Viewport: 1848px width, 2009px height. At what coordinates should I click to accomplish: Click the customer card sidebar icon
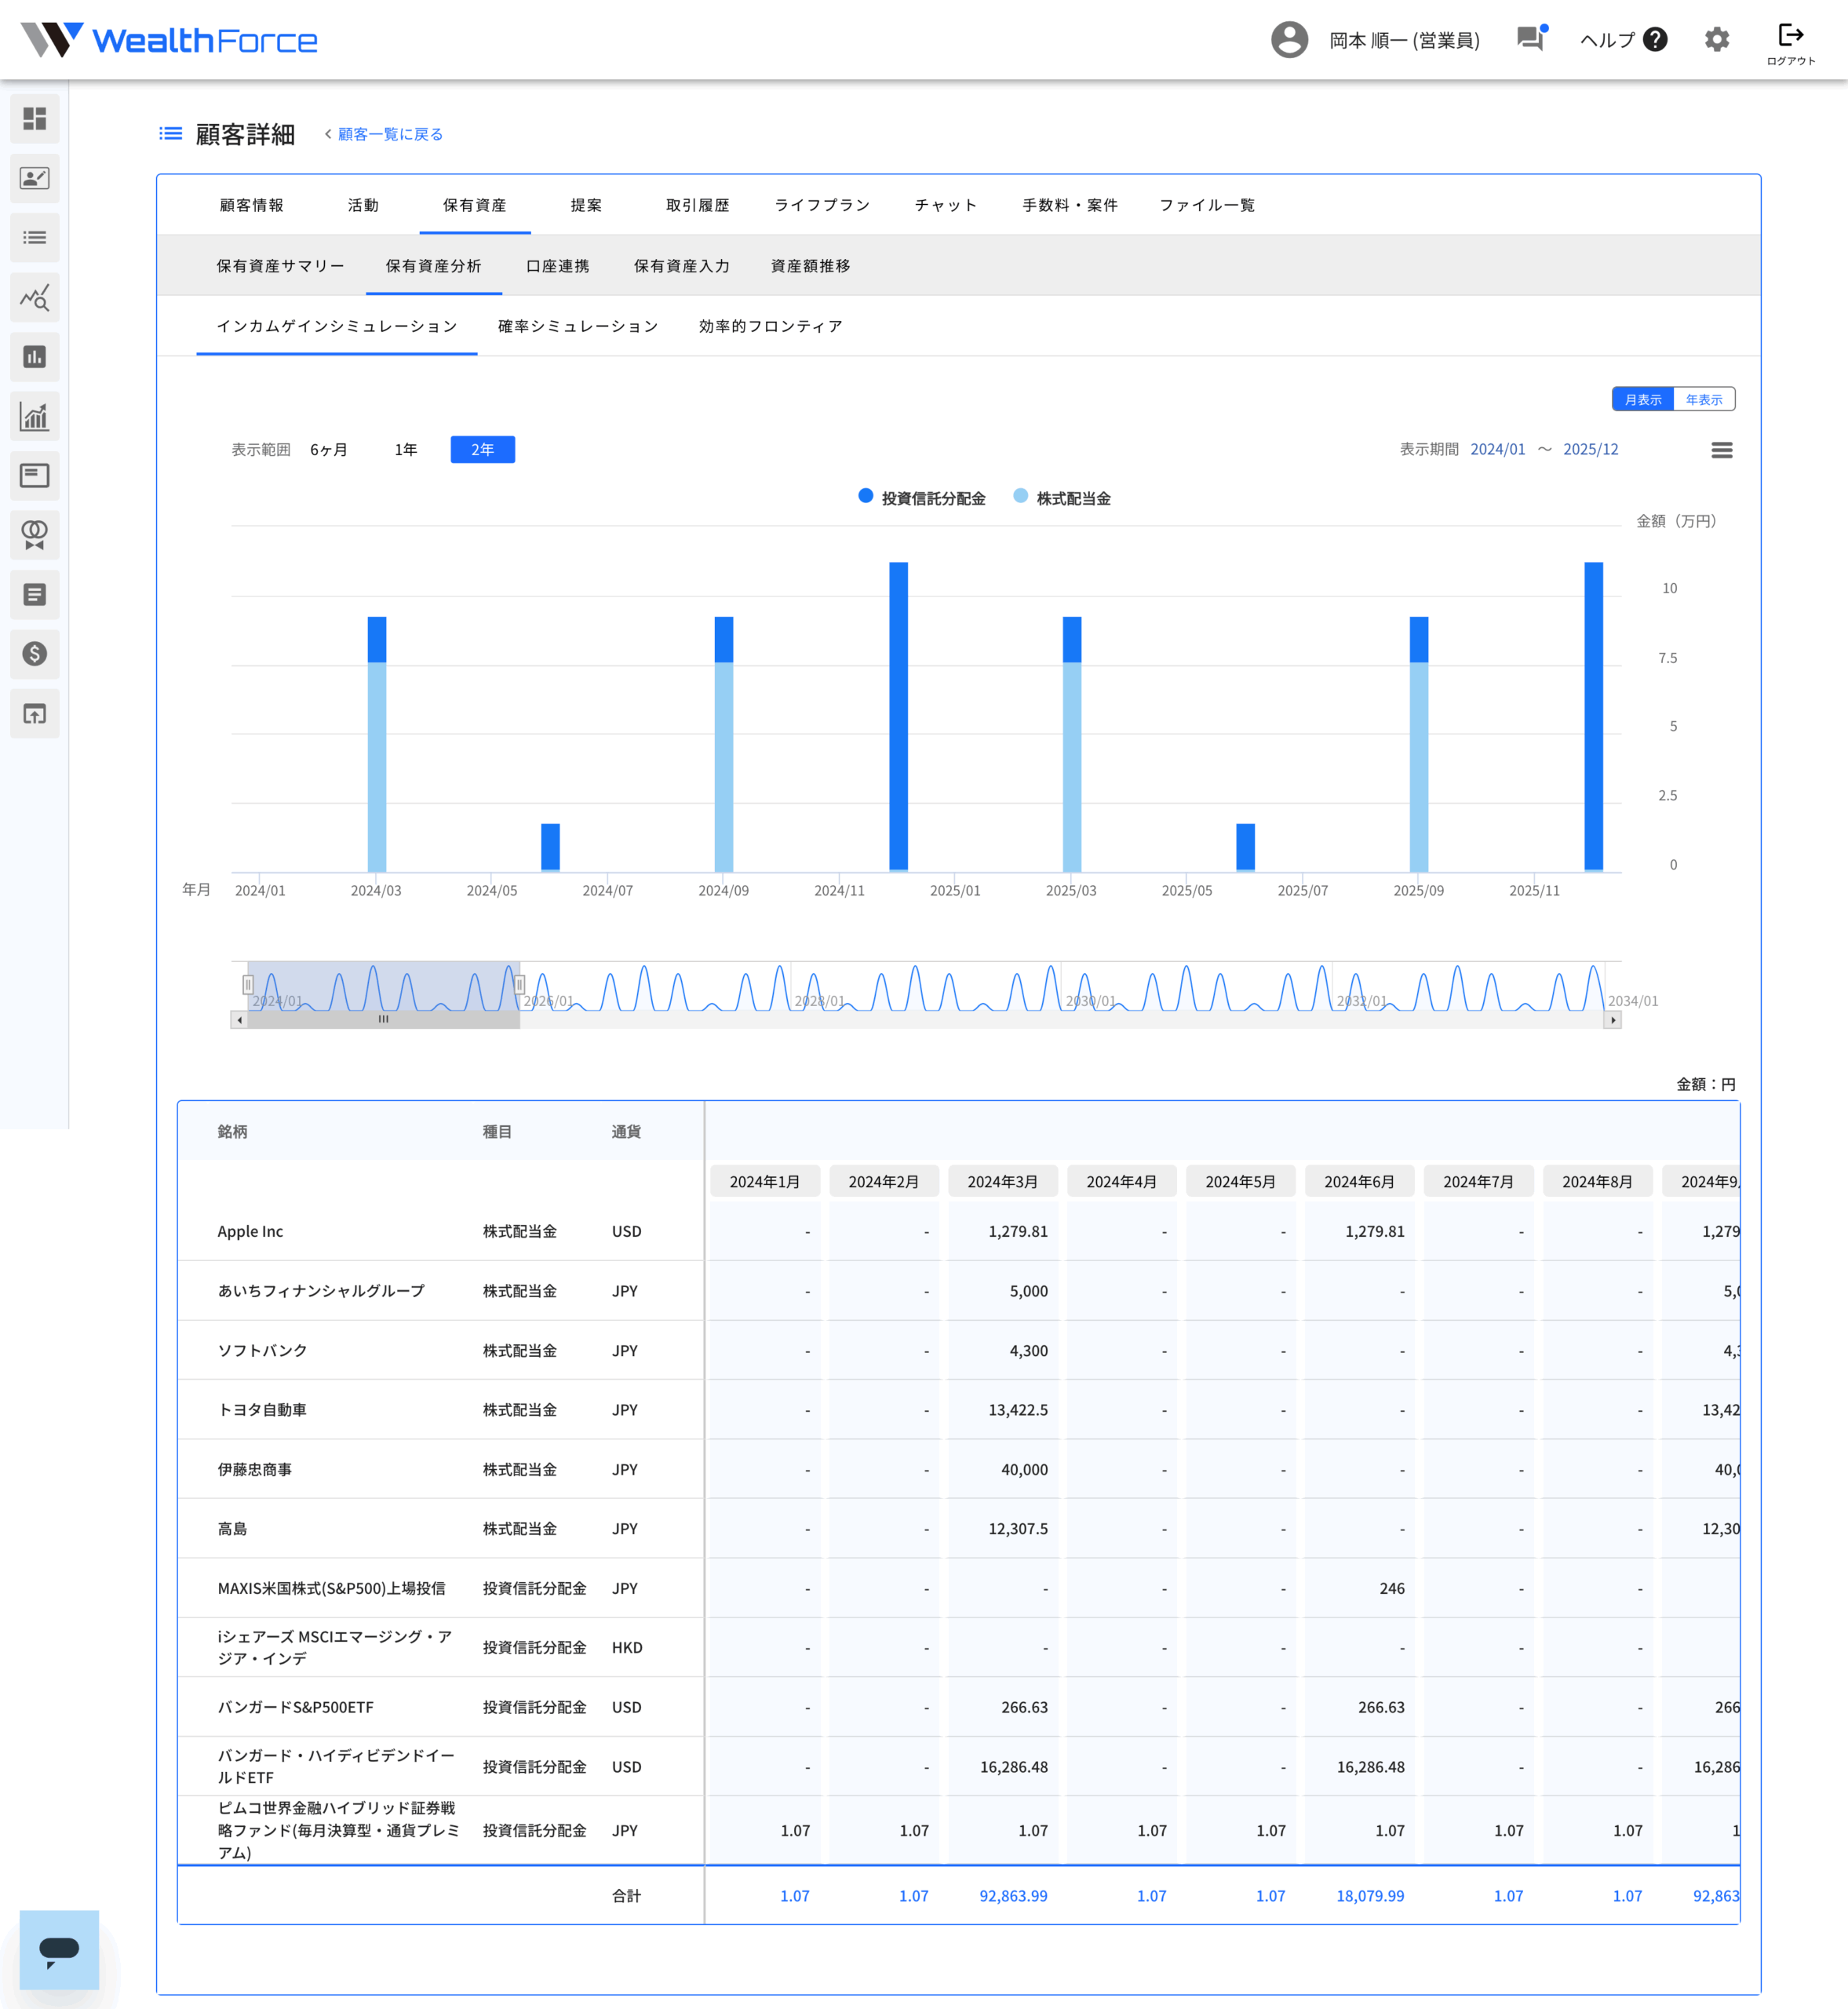[x=34, y=179]
